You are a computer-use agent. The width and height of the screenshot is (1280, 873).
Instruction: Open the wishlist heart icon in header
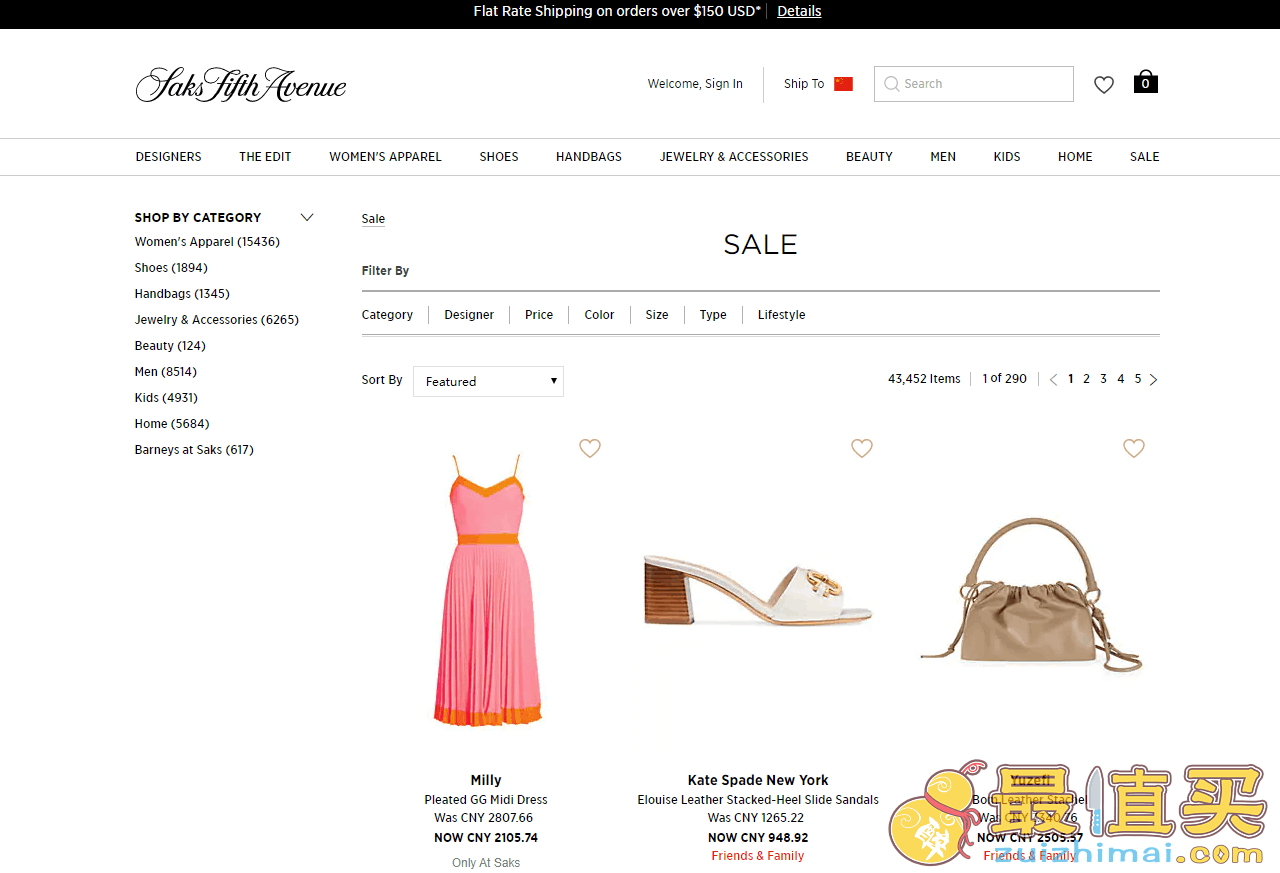point(1103,85)
